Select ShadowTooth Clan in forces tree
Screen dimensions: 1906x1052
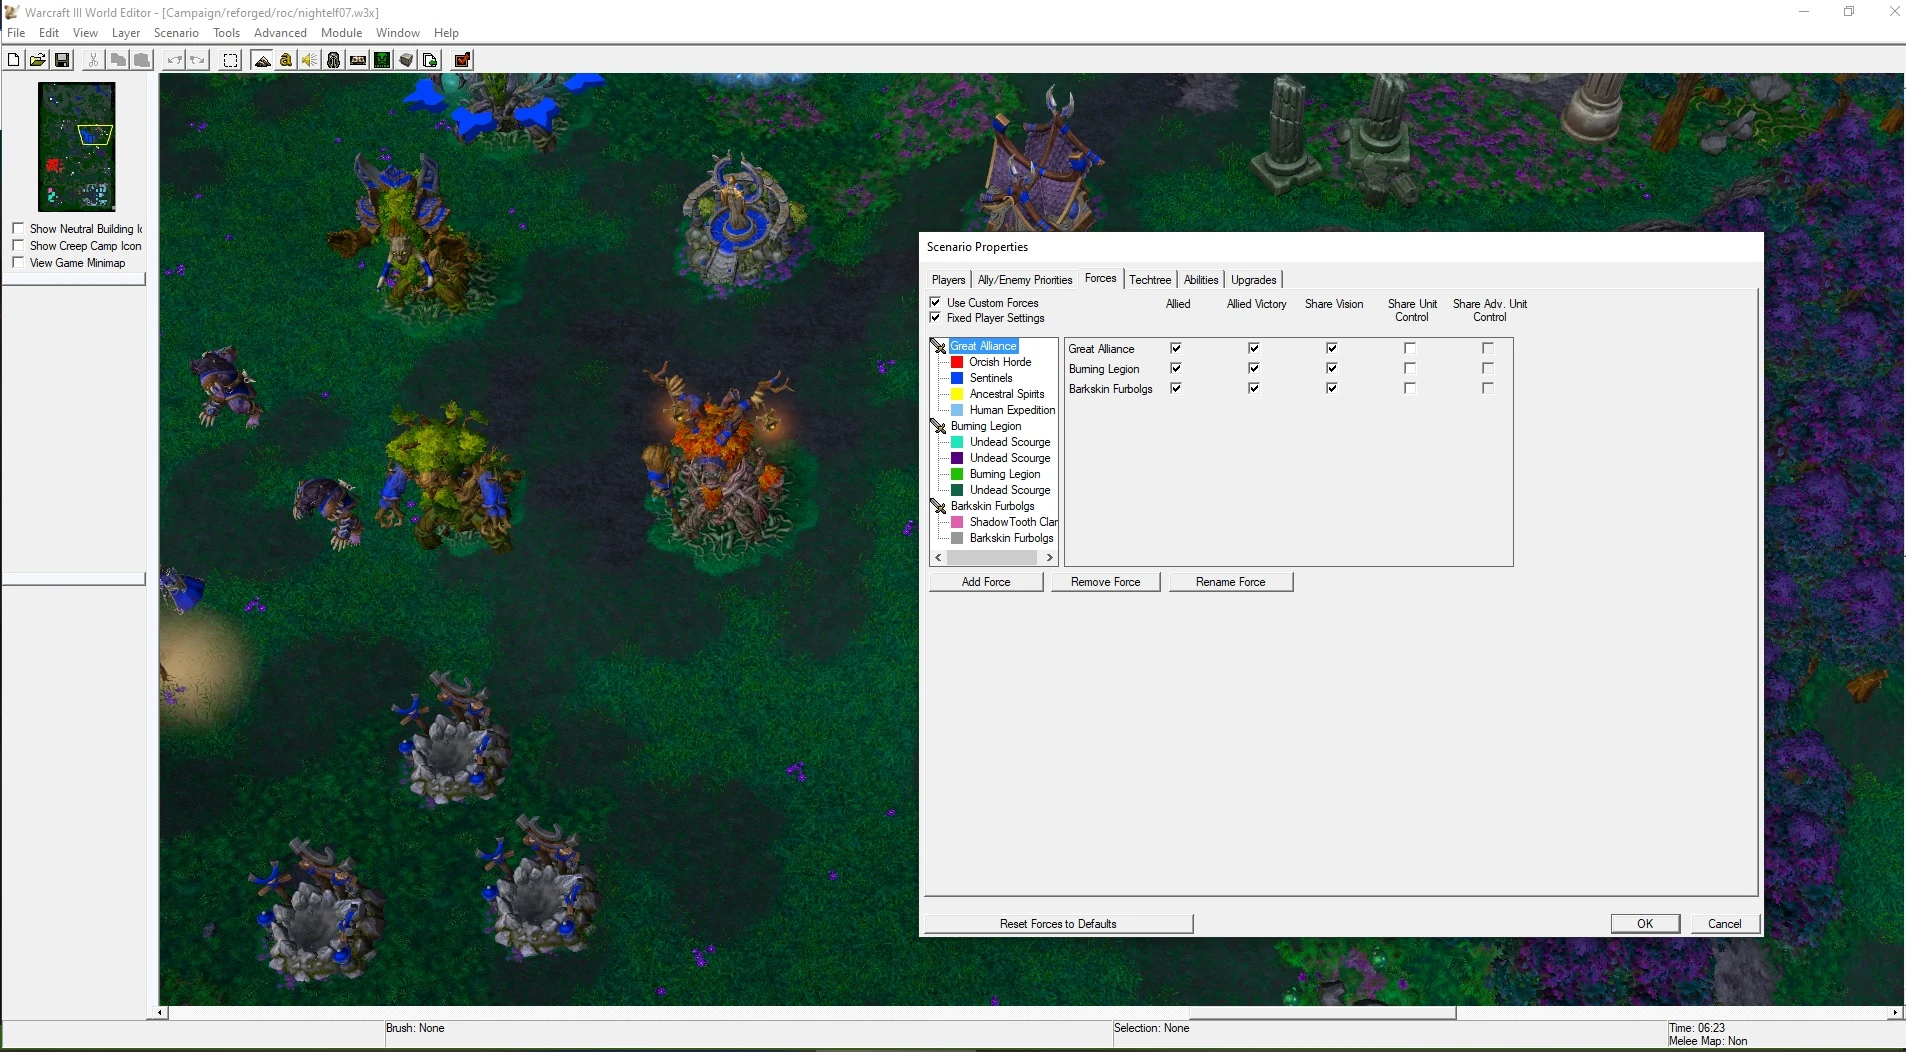click(1013, 522)
